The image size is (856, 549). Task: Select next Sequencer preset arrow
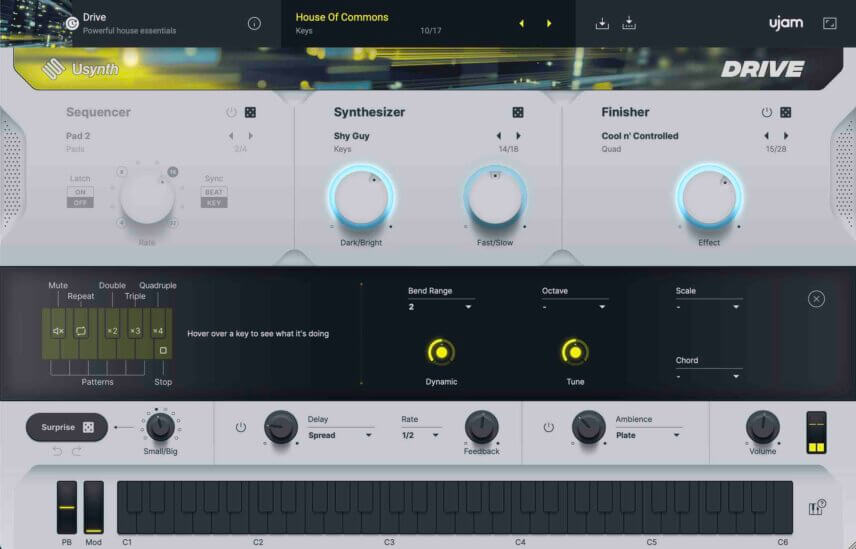tap(251, 136)
